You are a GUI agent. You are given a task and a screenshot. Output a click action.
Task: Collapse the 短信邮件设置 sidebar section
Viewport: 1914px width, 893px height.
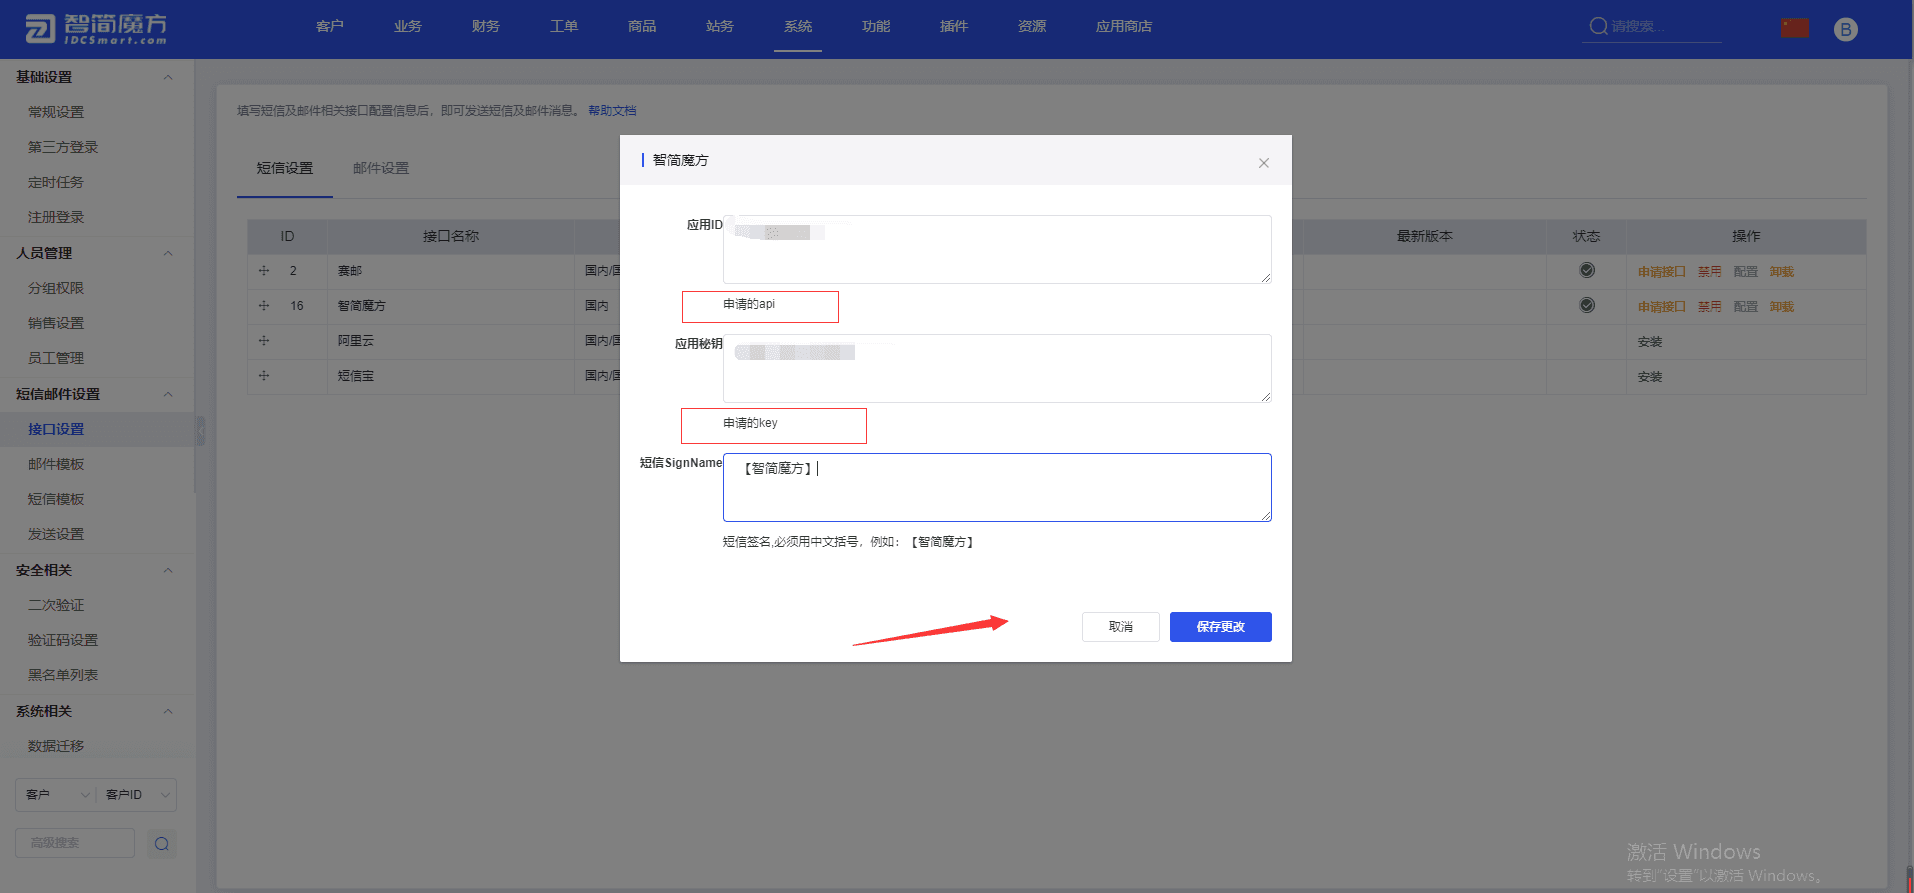point(168,394)
